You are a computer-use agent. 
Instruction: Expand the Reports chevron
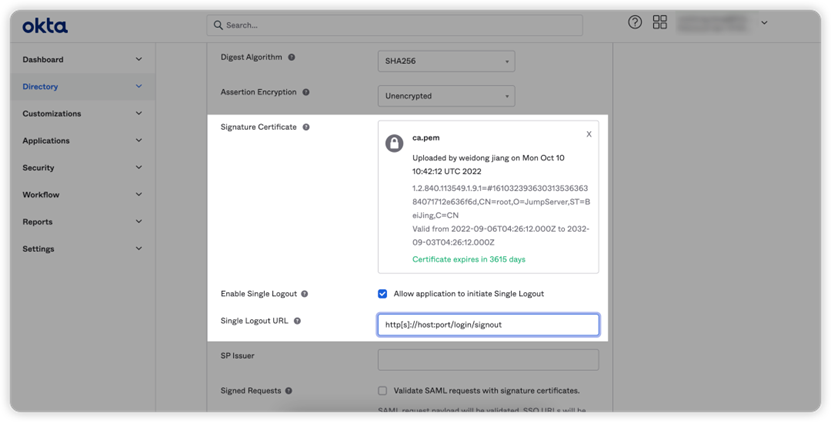click(139, 222)
